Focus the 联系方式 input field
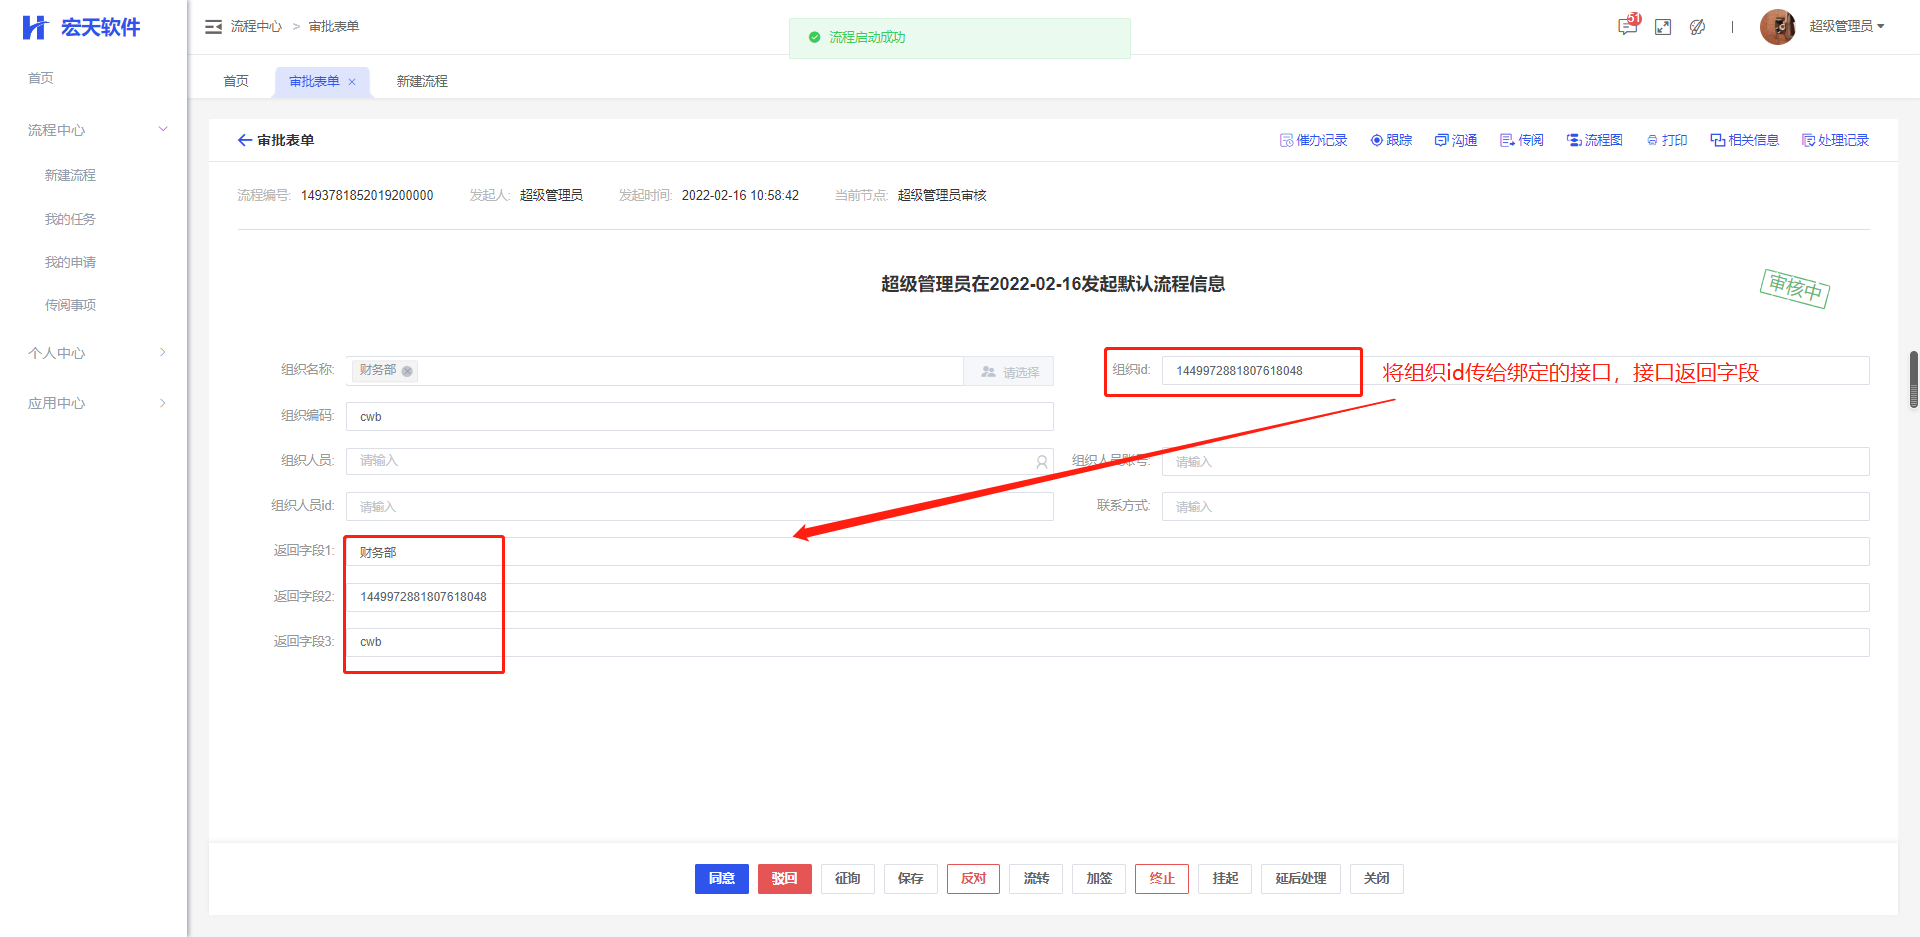 1515,507
